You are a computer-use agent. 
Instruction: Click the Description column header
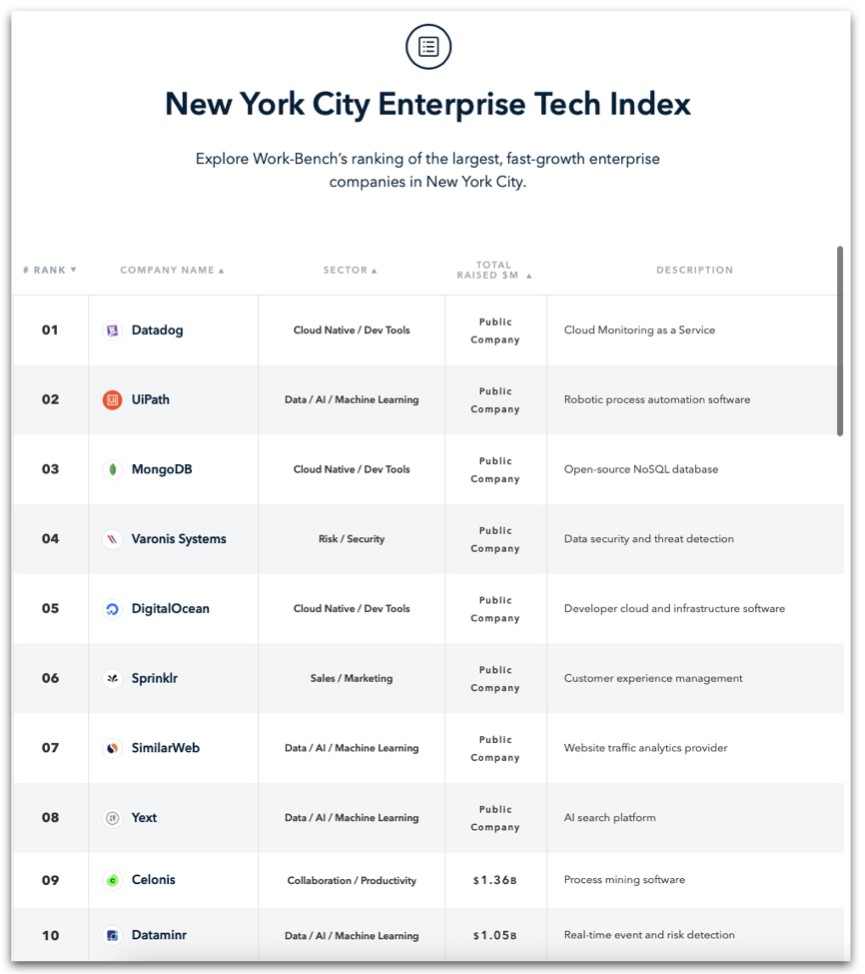click(x=695, y=270)
